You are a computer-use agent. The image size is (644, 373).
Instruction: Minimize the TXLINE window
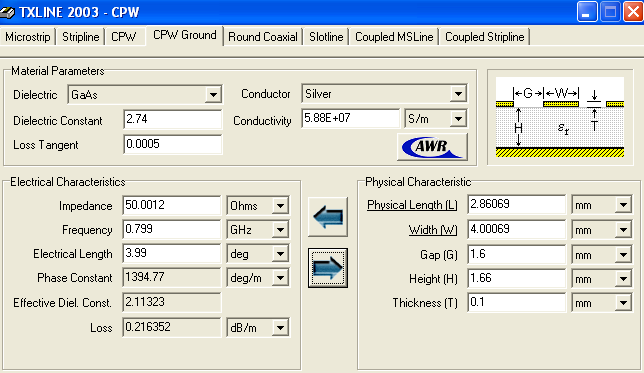pos(587,12)
